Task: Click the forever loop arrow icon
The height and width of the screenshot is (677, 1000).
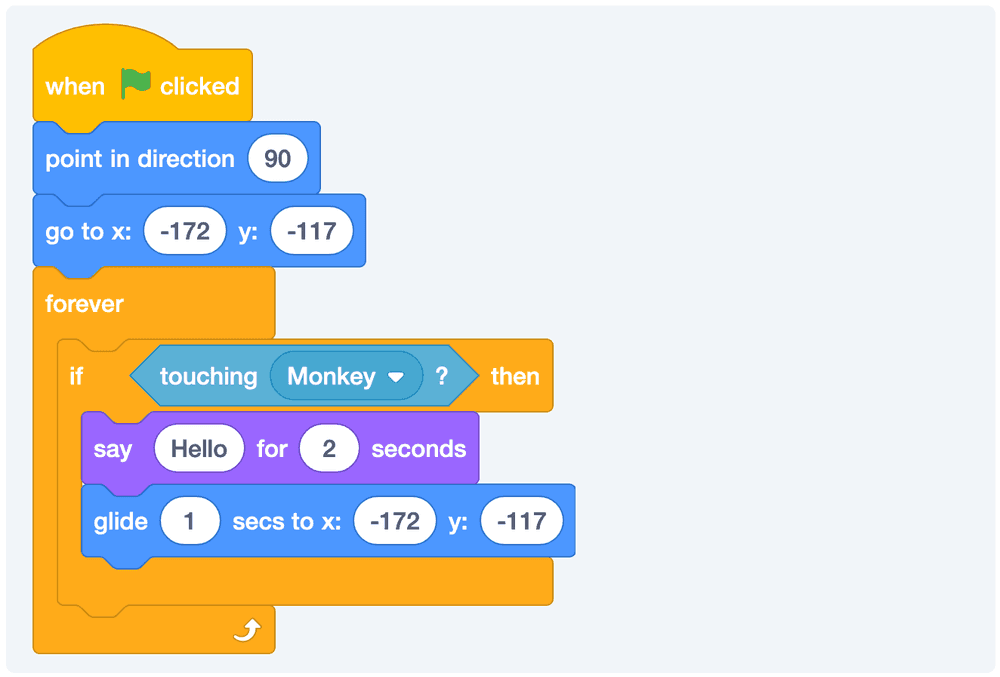Action: [247, 629]
